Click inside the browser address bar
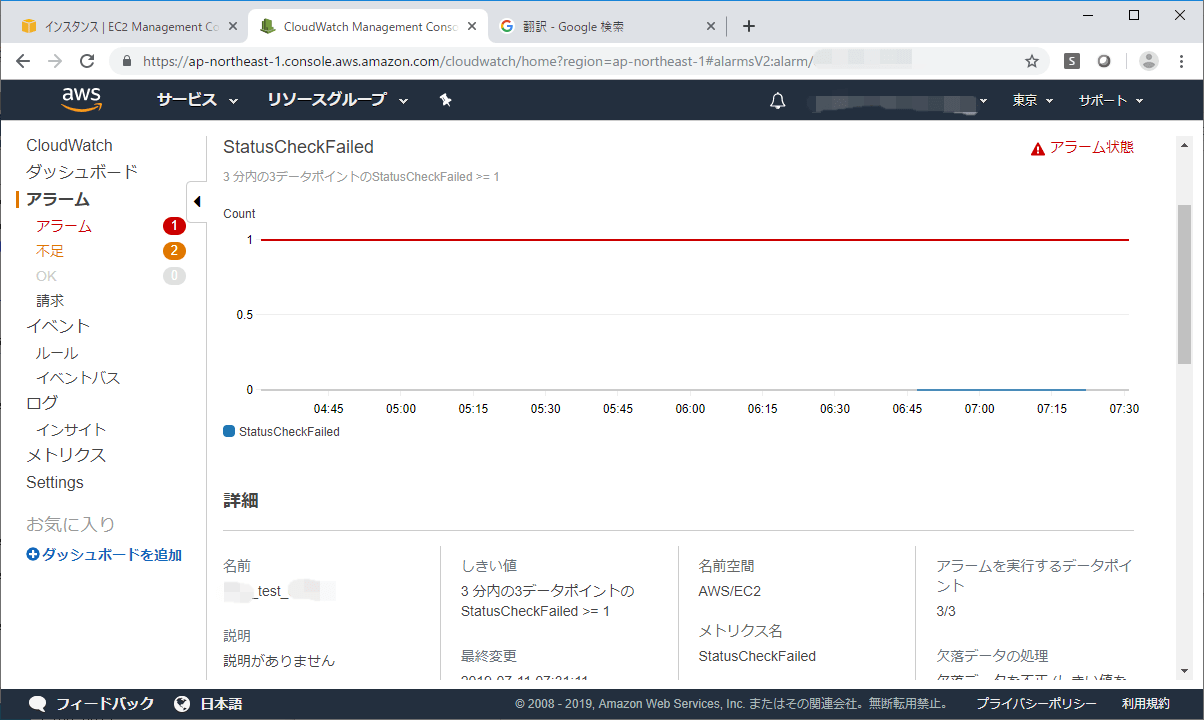Screen dimensions: 1204x720 click(x=500, y=61)
